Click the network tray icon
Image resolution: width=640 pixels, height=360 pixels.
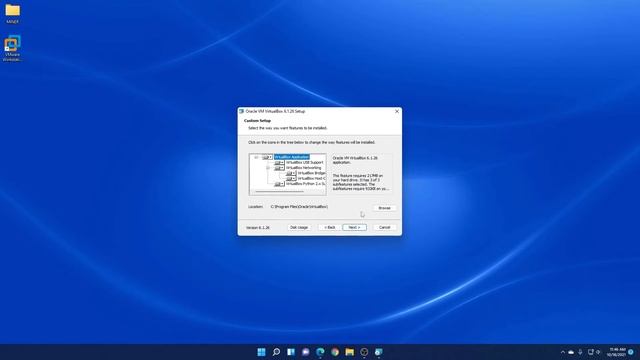point(590,352)
